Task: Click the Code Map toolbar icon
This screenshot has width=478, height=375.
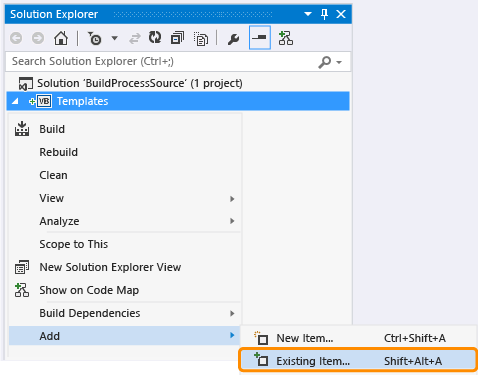Action: tap(286, 38)
